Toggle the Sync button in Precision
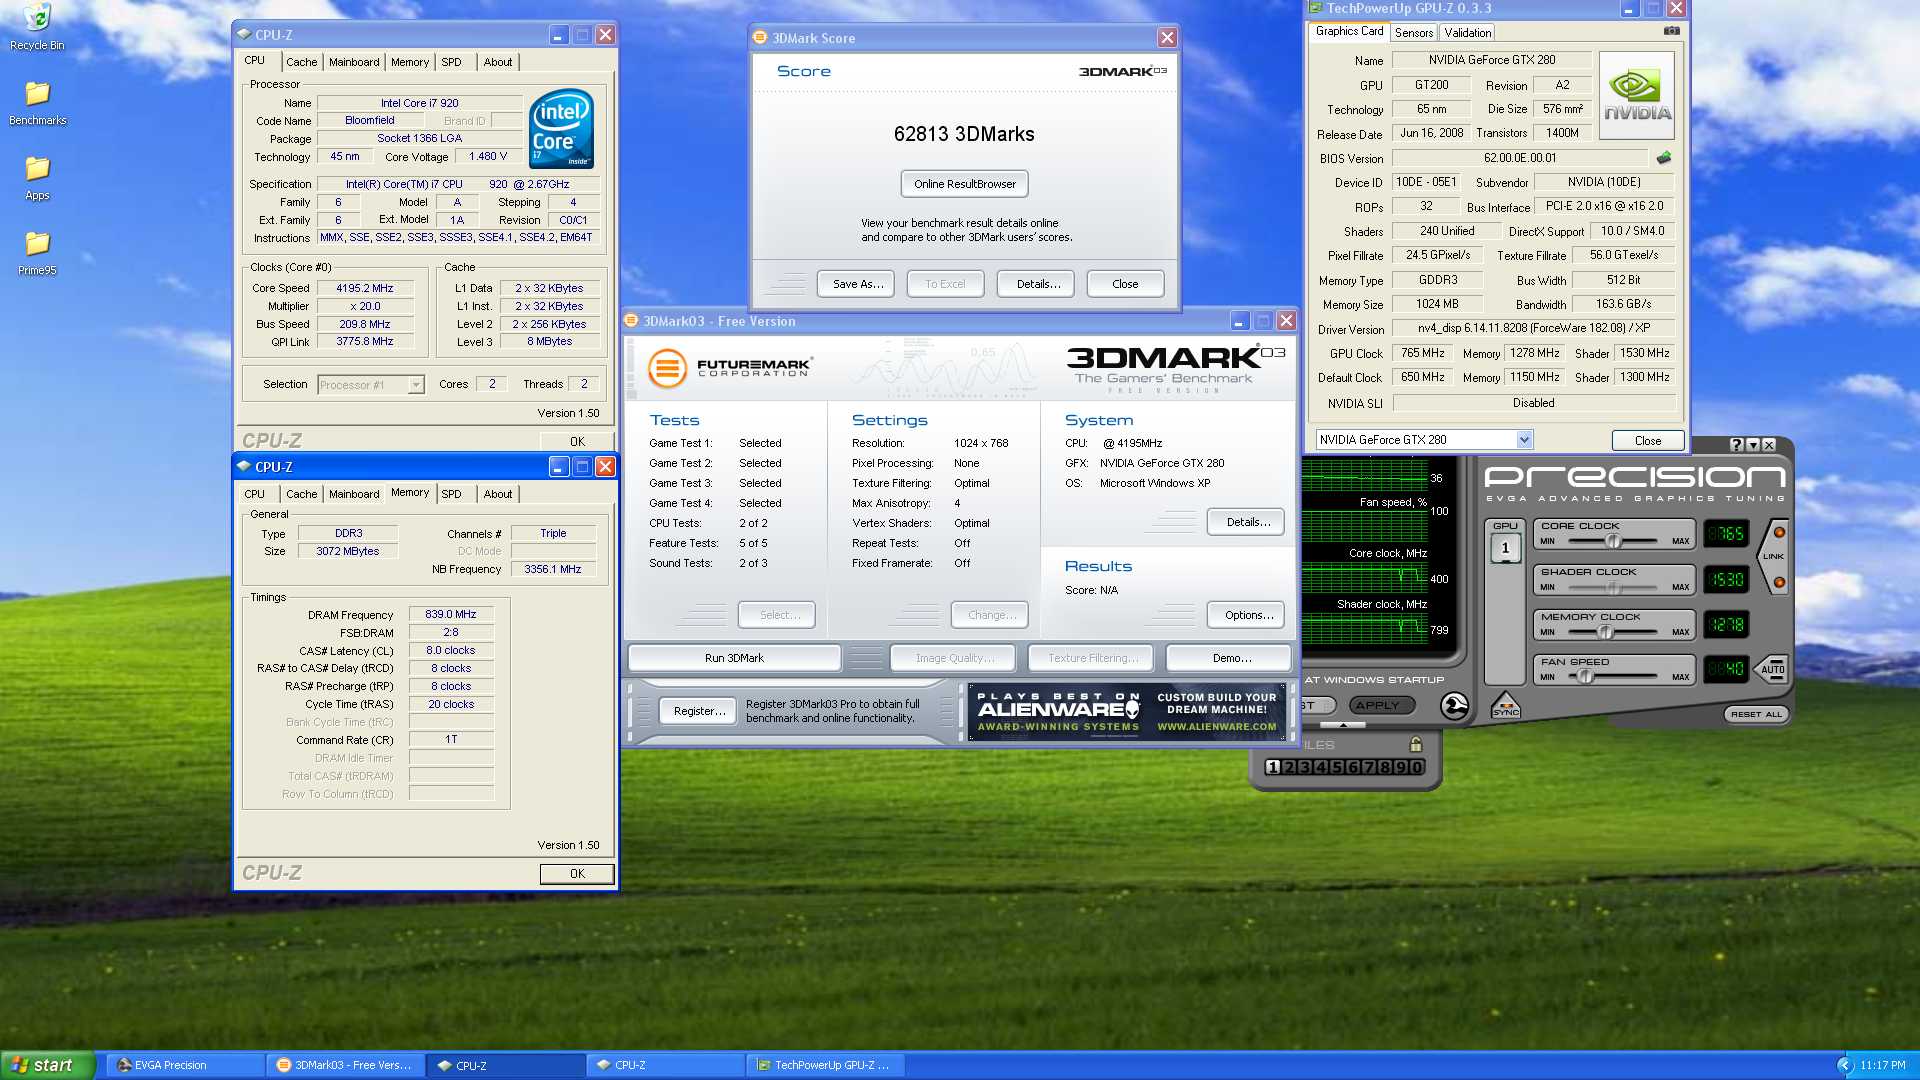 pyautogui.click(x=1505, y=706)
